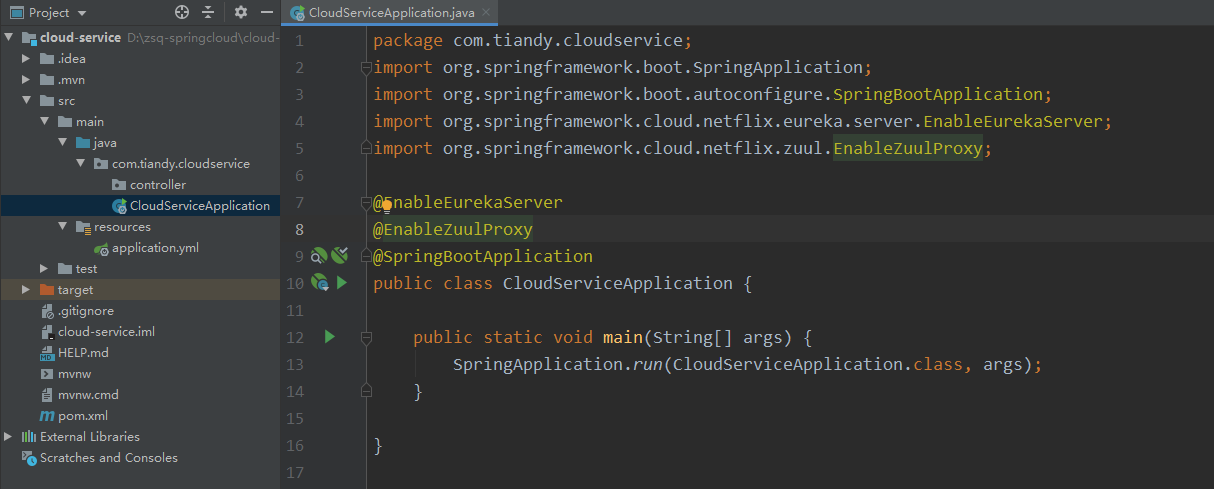Click SpringApplication.run call on line 13

click(557, 364)
